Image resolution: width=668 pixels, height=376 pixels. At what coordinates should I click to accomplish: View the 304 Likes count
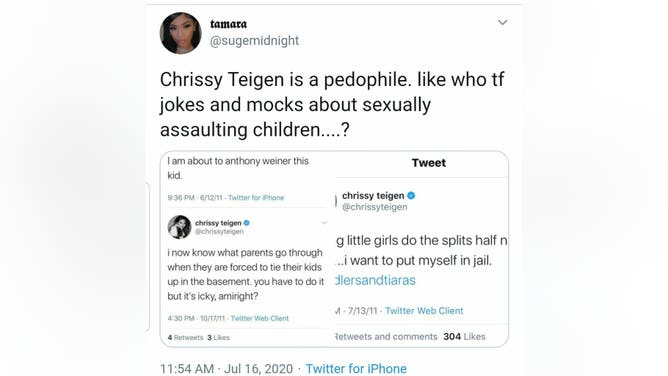coord(464,336)
